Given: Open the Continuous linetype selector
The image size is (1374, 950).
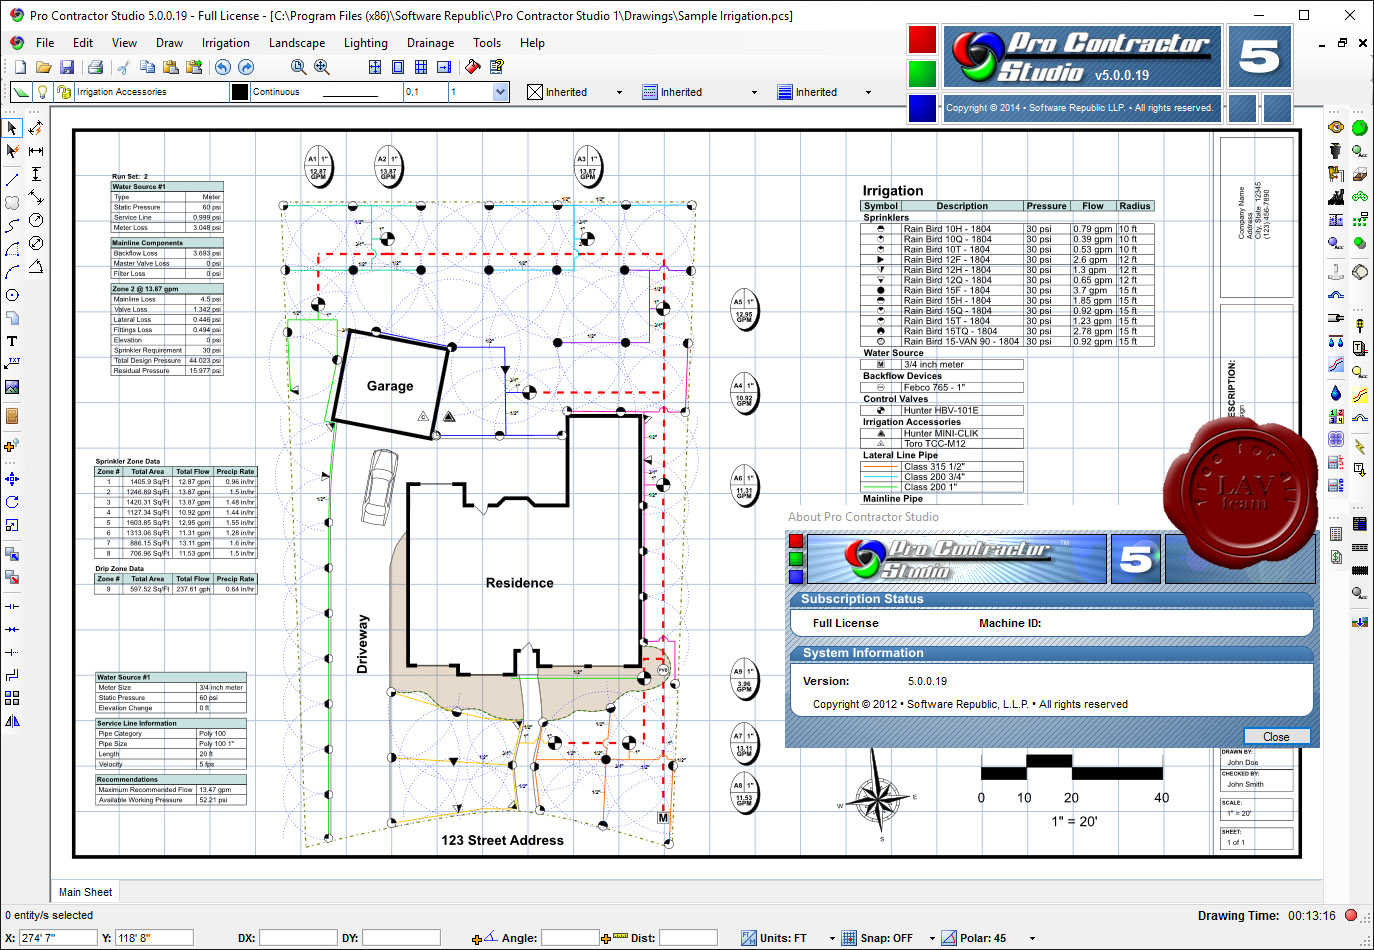Looking at the screenshot, I should [326, 92].
